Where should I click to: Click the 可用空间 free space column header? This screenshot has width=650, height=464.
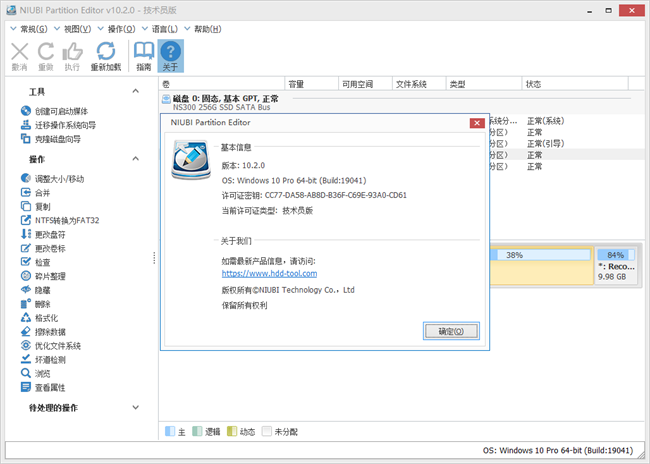pos(365,84)
